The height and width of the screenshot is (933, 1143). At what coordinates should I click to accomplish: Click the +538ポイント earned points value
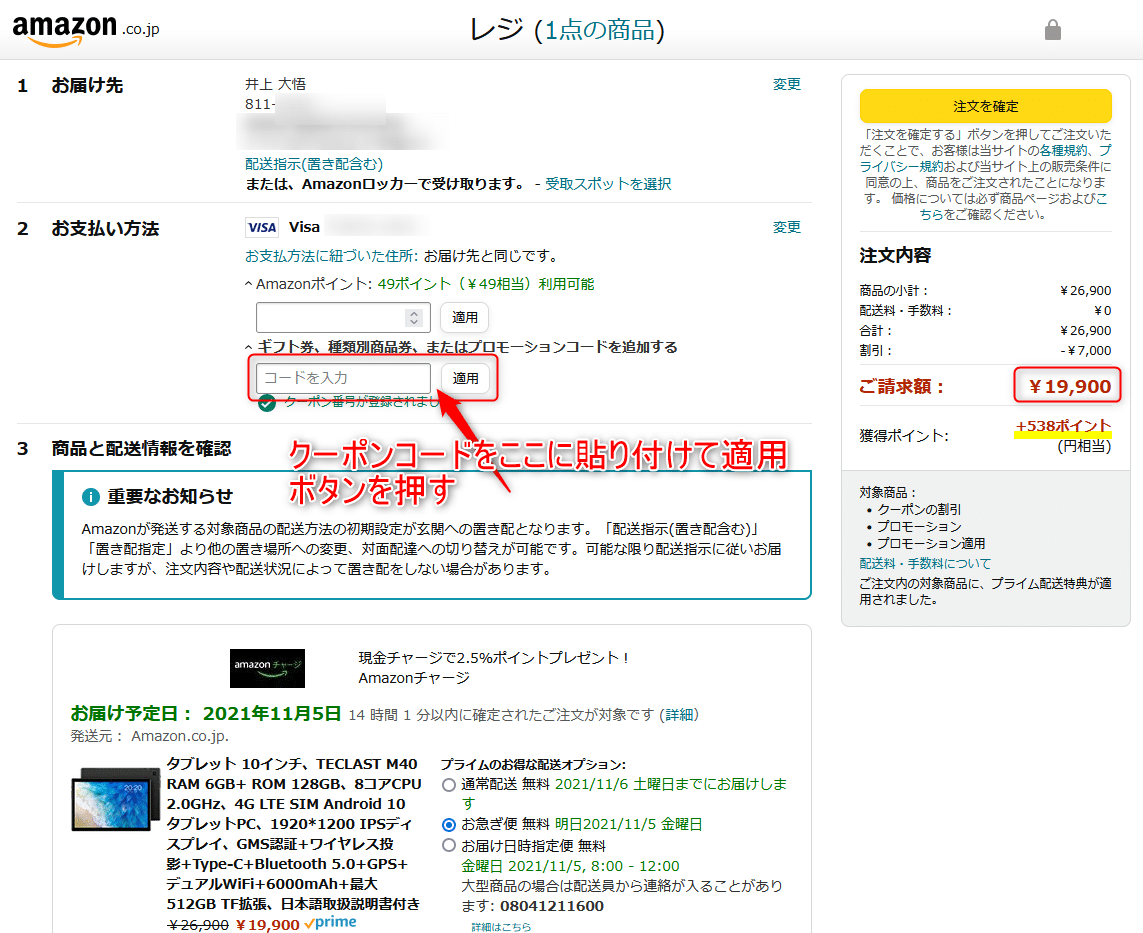(x=1064, y=426)
